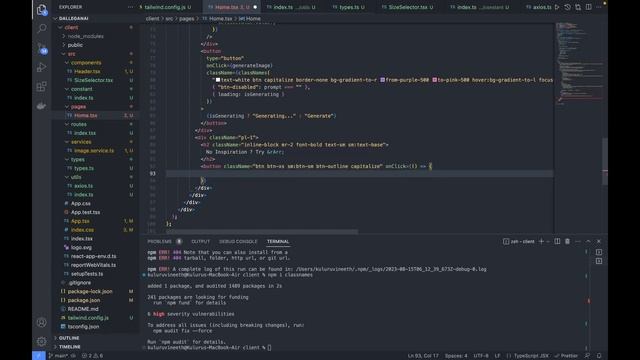Open the Docker view in activity bar
Screen dimensions: 640x360
coord(42,106)
